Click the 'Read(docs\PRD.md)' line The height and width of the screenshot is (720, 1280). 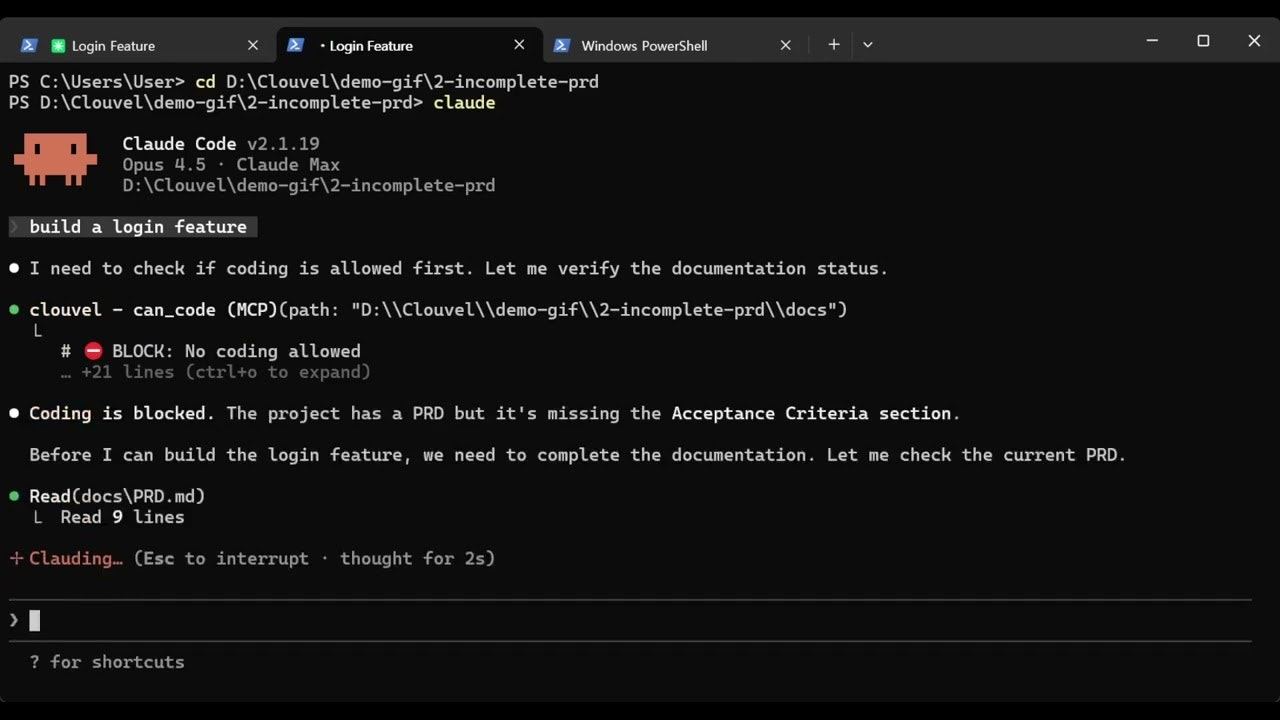click(x=117, y=496)
